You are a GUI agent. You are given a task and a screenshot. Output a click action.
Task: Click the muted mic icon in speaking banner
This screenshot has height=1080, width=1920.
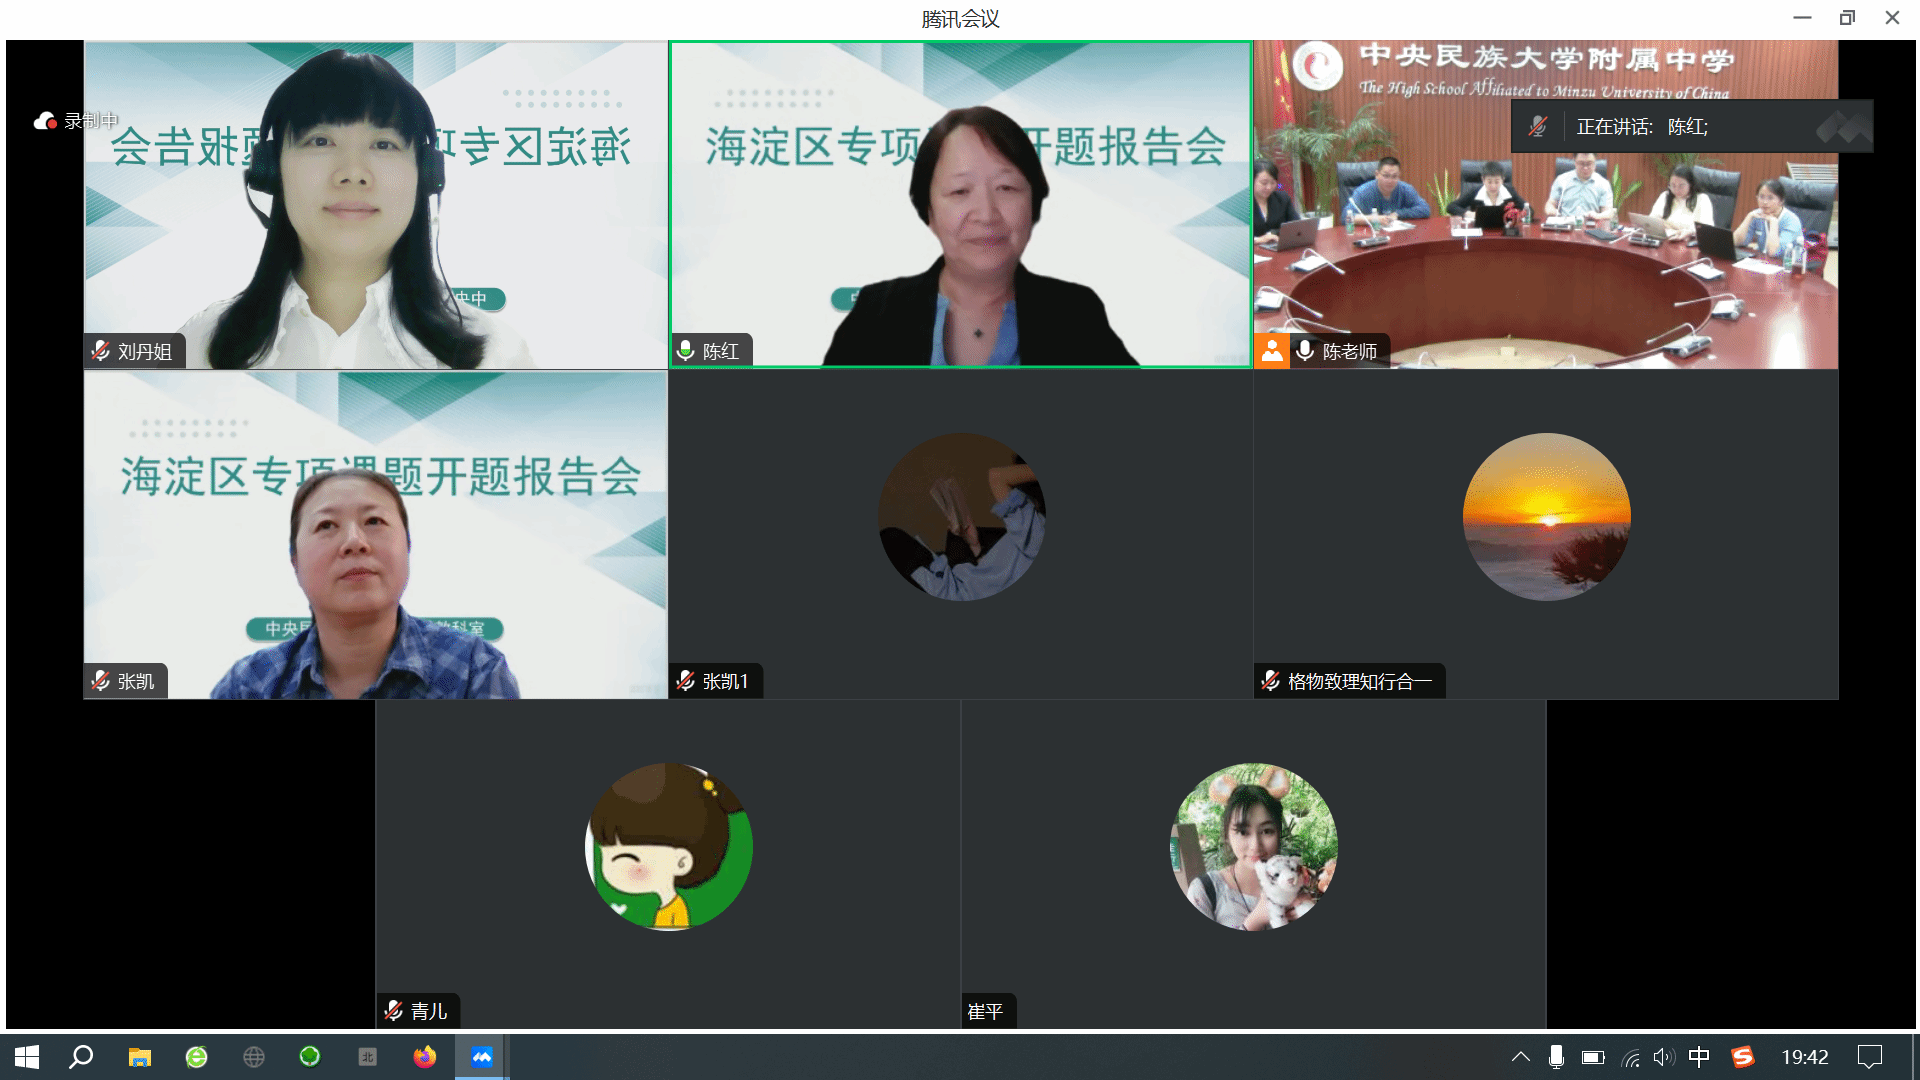pyautogui.click(x=1538, y=127)
